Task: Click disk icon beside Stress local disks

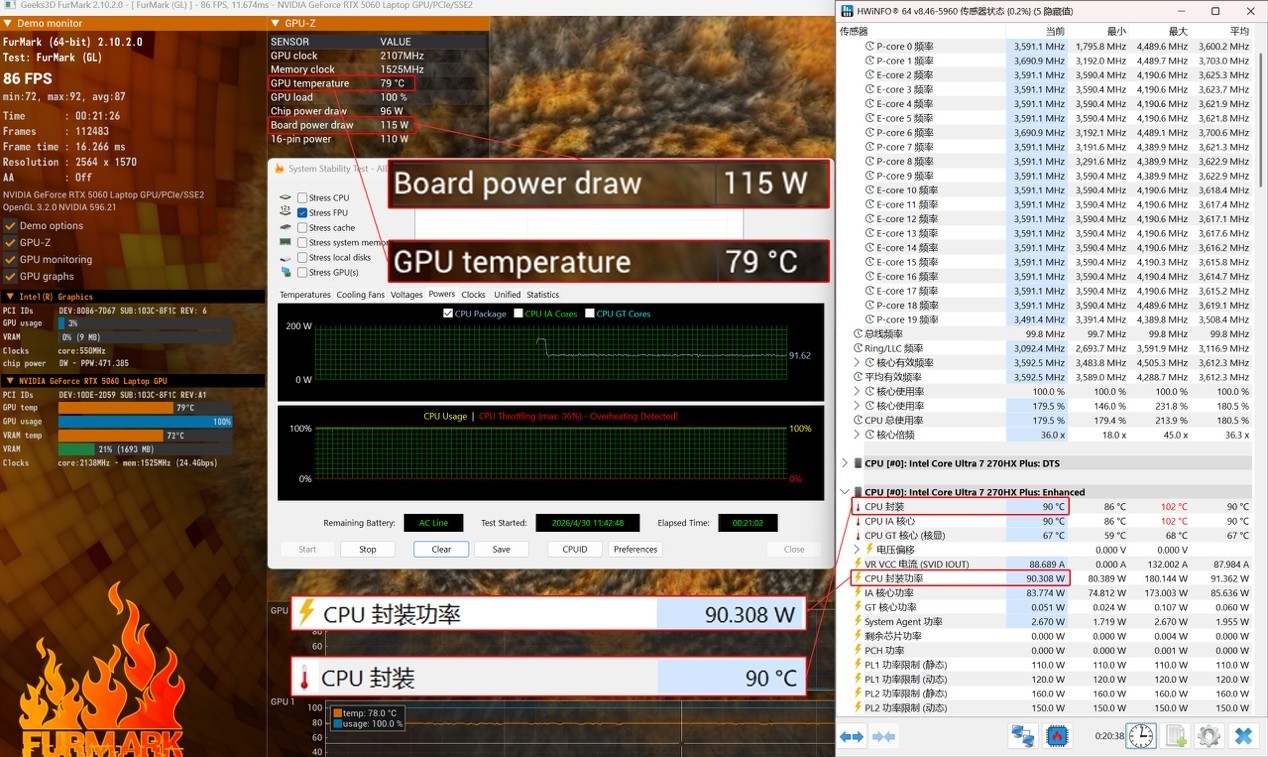Action: tap(286, 257)
